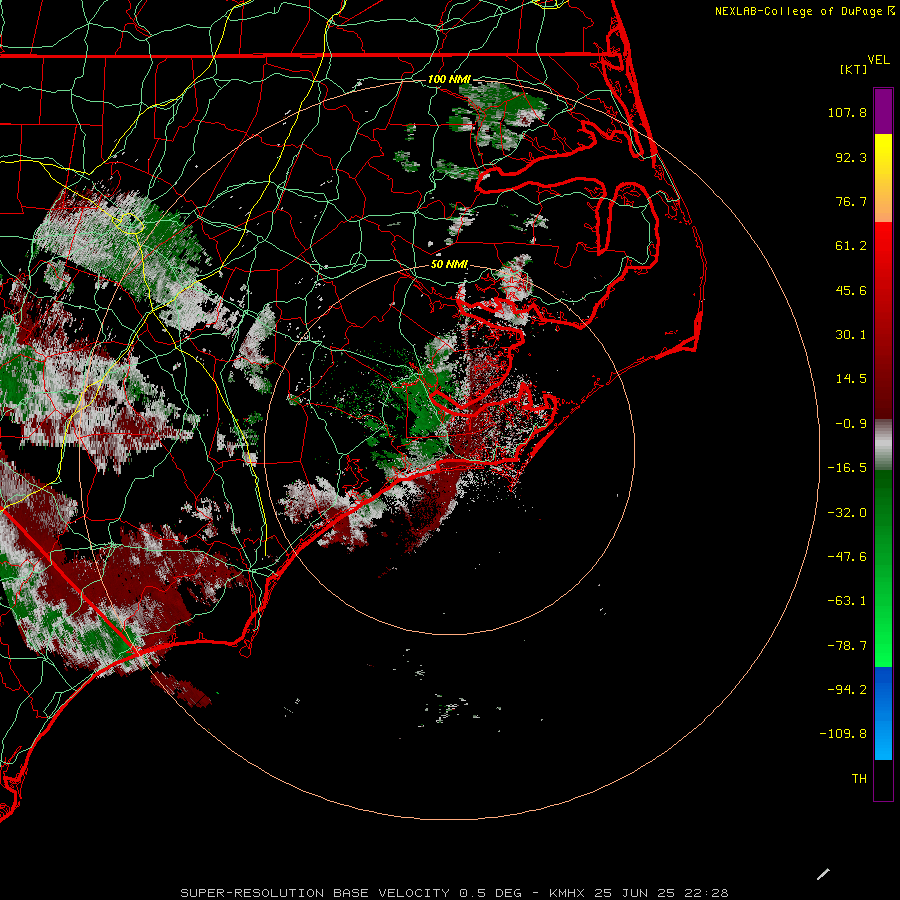Viewport: 900px width, 900px height.
Task: Click the VEL legend title
Action: [x=878, y=60]
